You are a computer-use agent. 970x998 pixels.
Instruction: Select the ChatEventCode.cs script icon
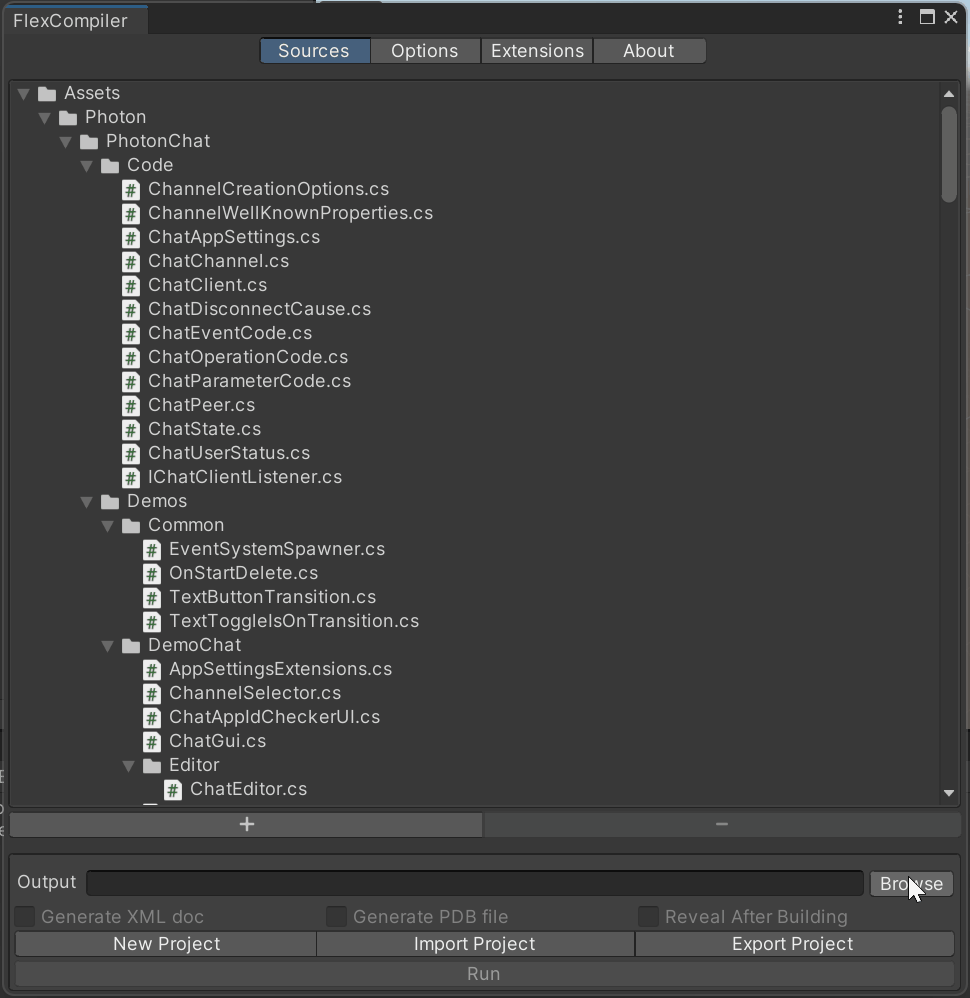click(x=131, y=334)
